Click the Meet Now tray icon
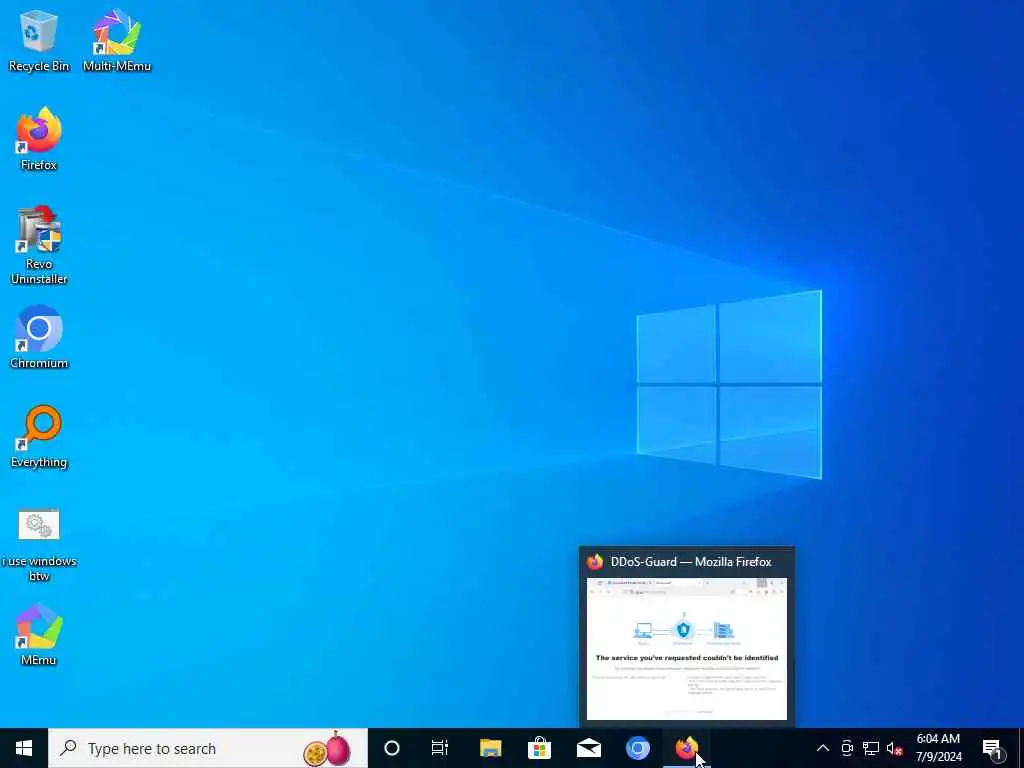 click(847, 748)
